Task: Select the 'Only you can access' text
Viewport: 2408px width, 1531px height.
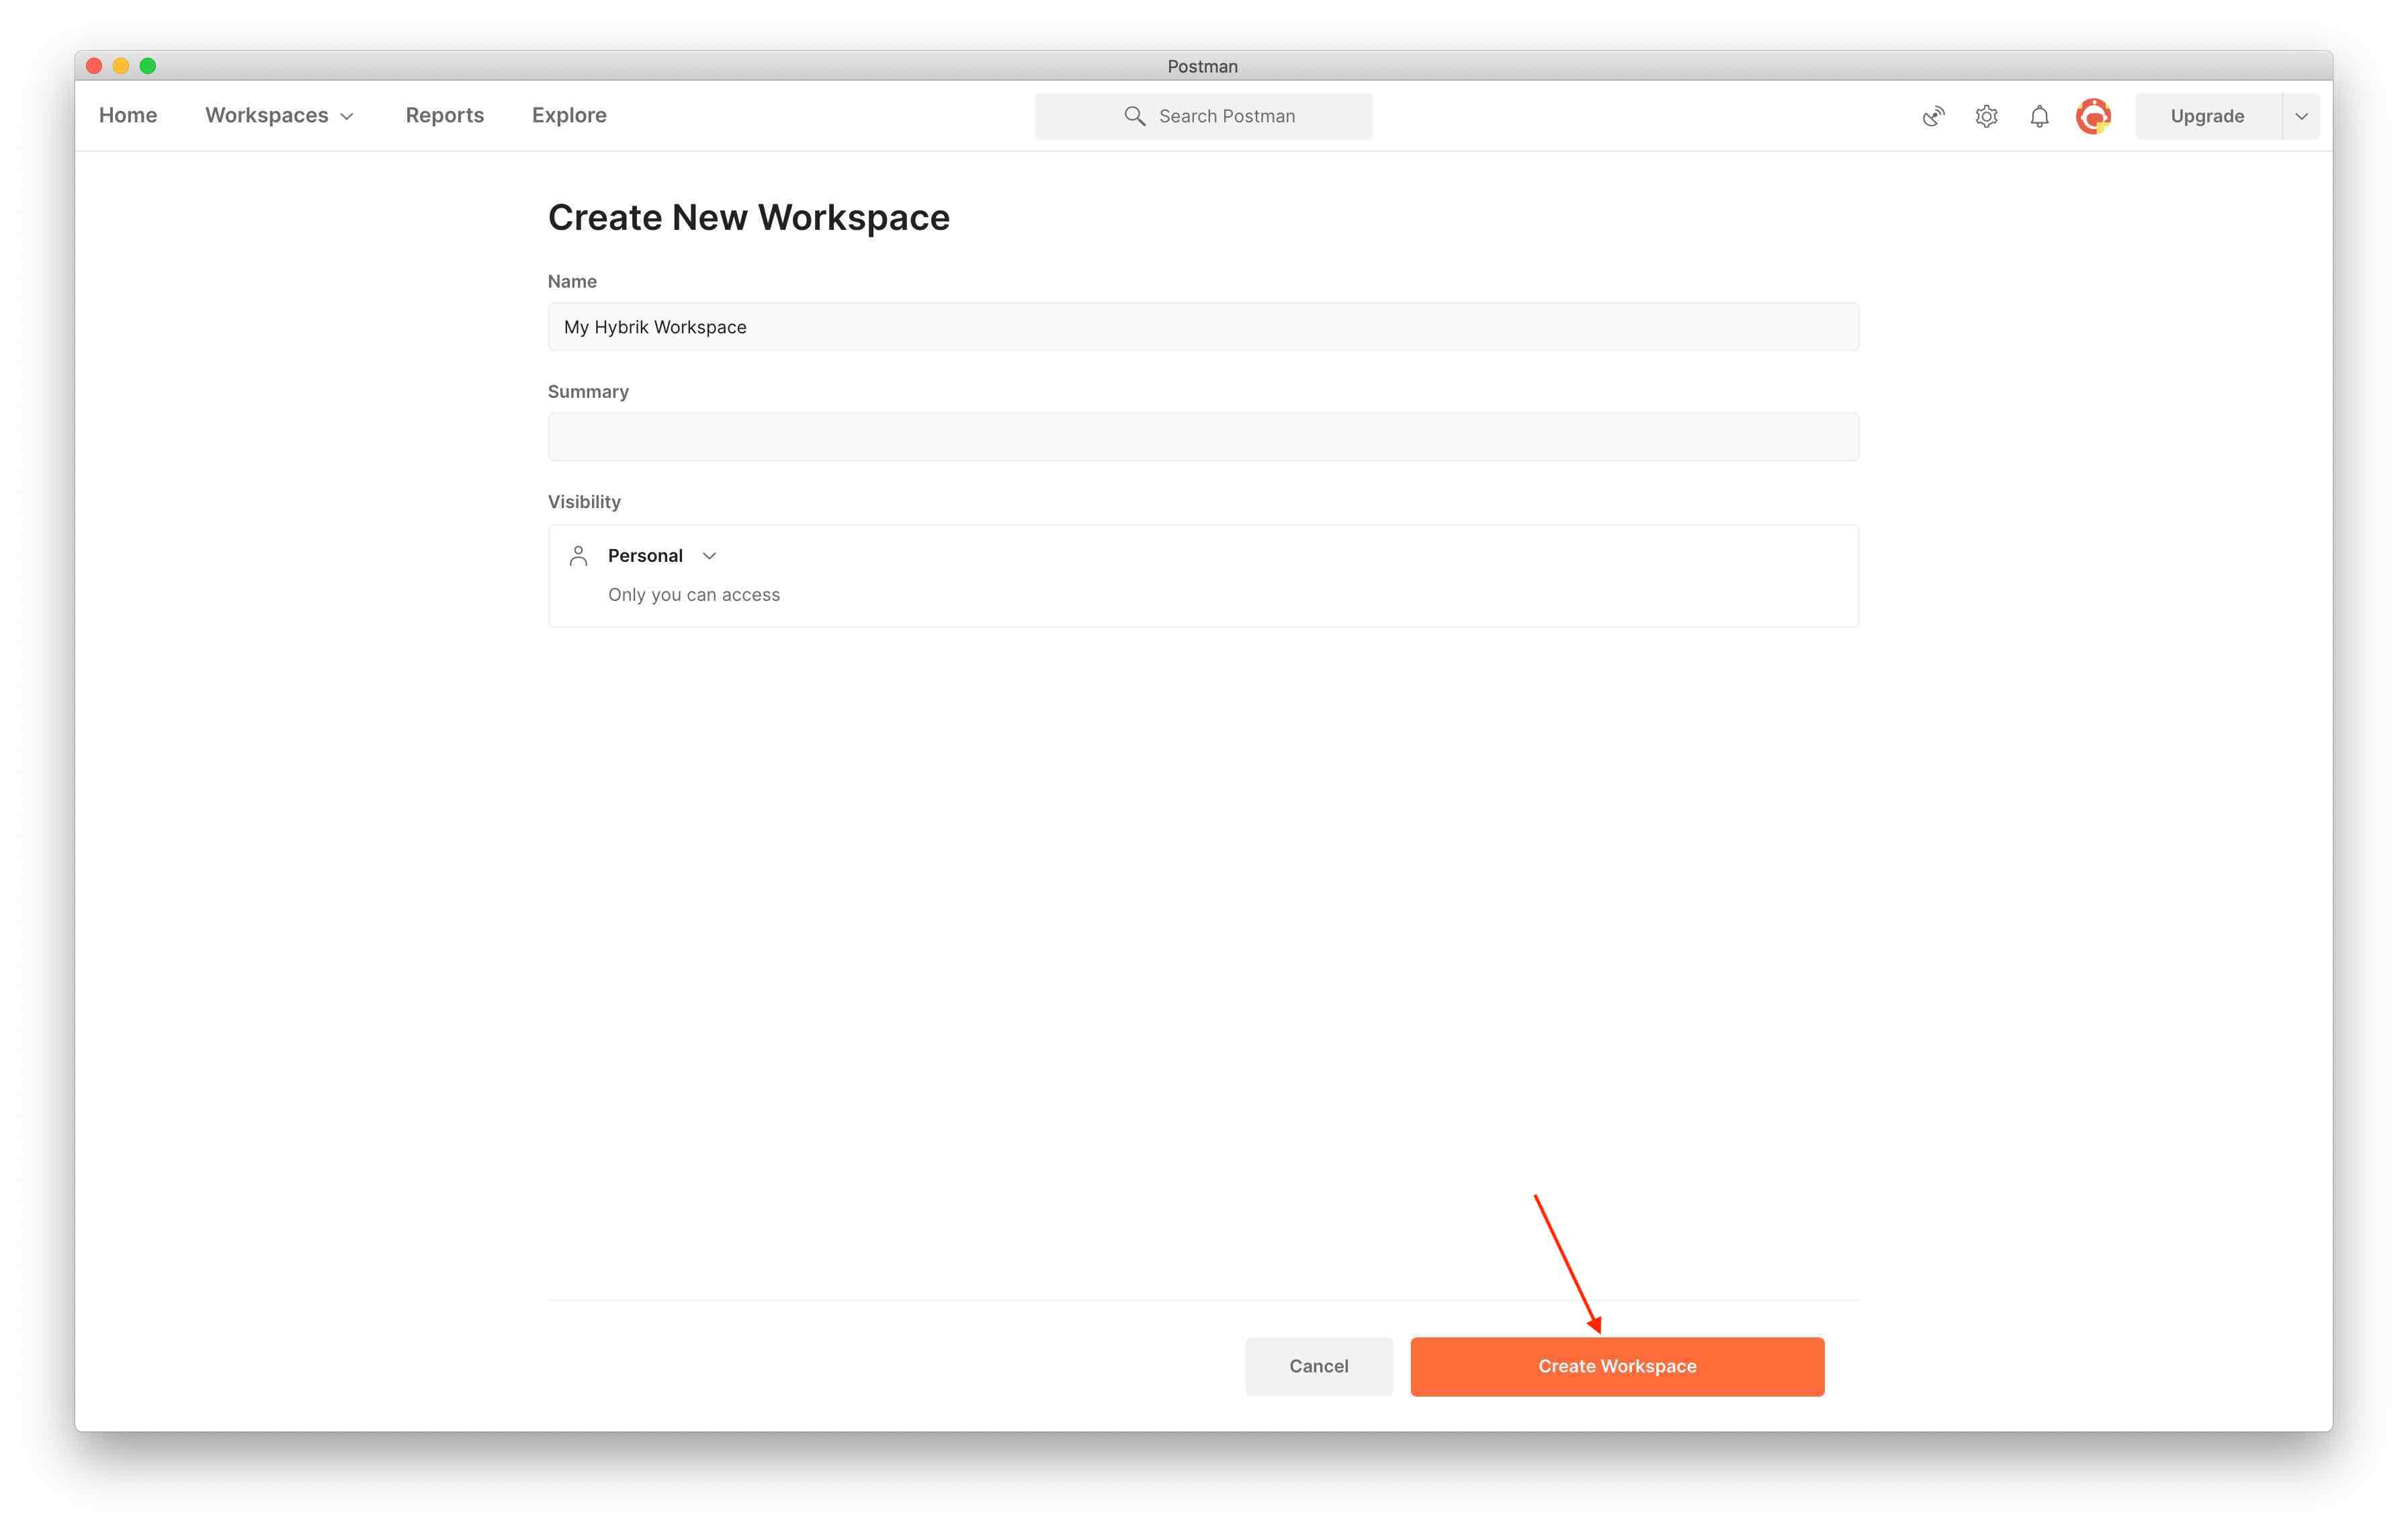Action: [694, 595]
